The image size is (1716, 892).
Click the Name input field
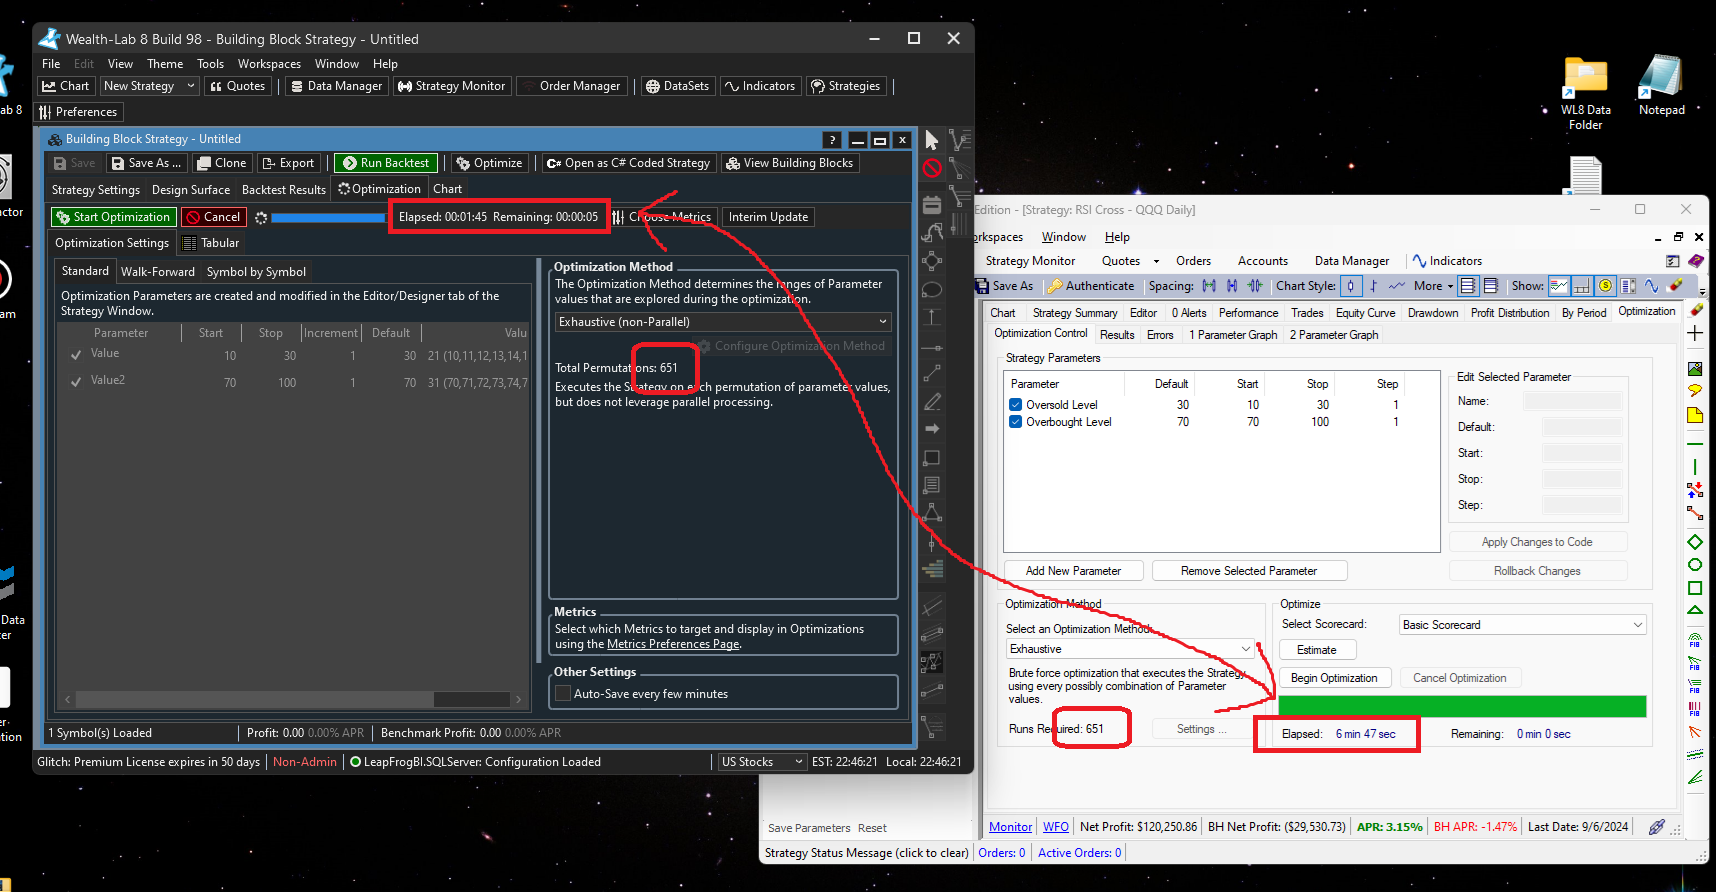pyautogui.click(x=1572, y=401)
